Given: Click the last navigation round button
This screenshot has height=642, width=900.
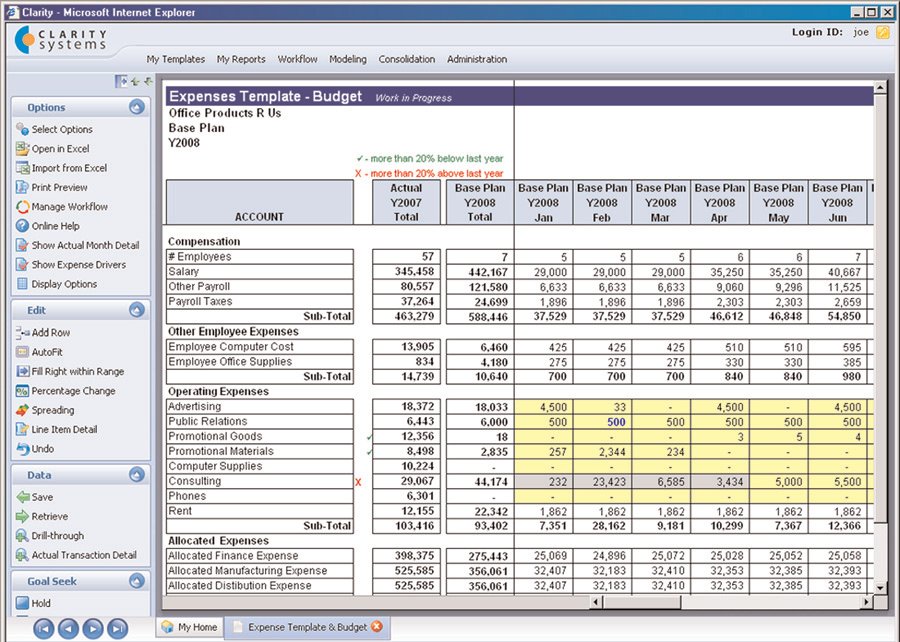Looking at the screenshot, I should (x=118, y=629).
